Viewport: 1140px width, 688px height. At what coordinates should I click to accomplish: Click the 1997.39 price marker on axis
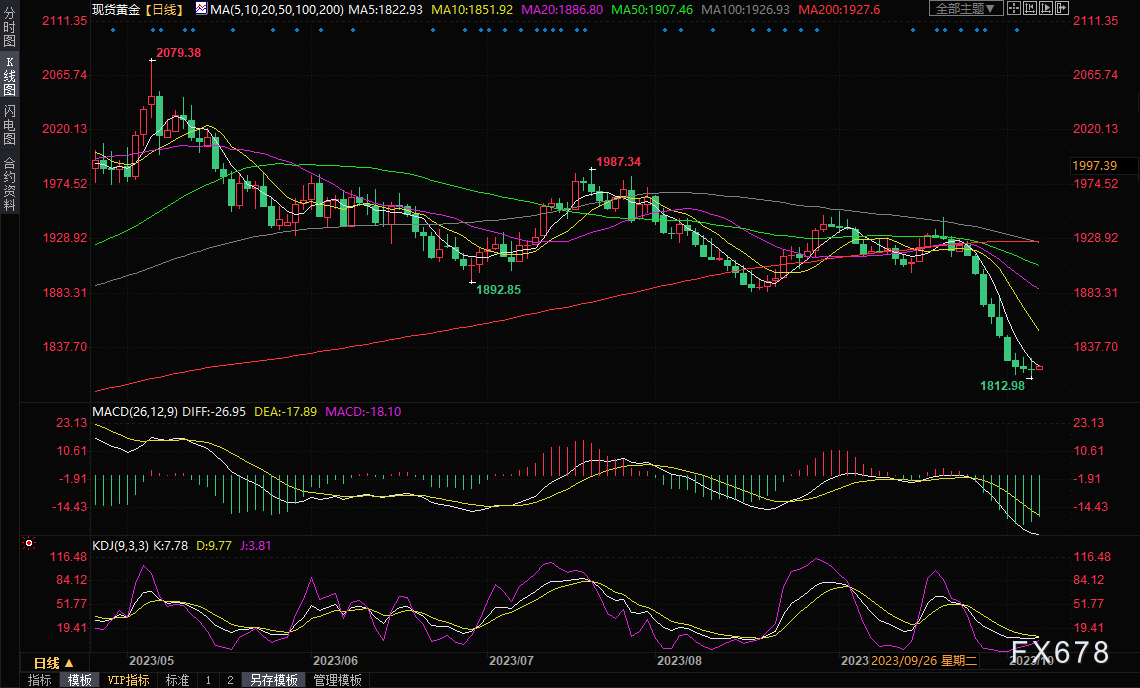point(1098,166)
